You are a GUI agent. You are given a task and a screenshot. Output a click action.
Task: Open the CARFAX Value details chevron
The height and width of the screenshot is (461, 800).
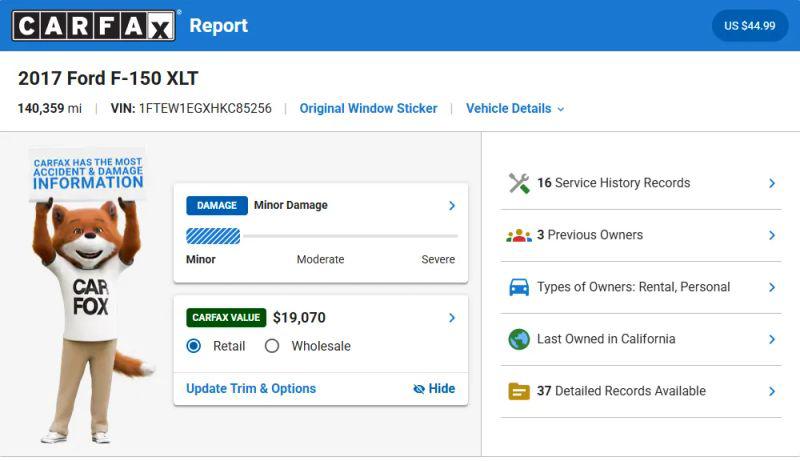(x=452, y=318)
